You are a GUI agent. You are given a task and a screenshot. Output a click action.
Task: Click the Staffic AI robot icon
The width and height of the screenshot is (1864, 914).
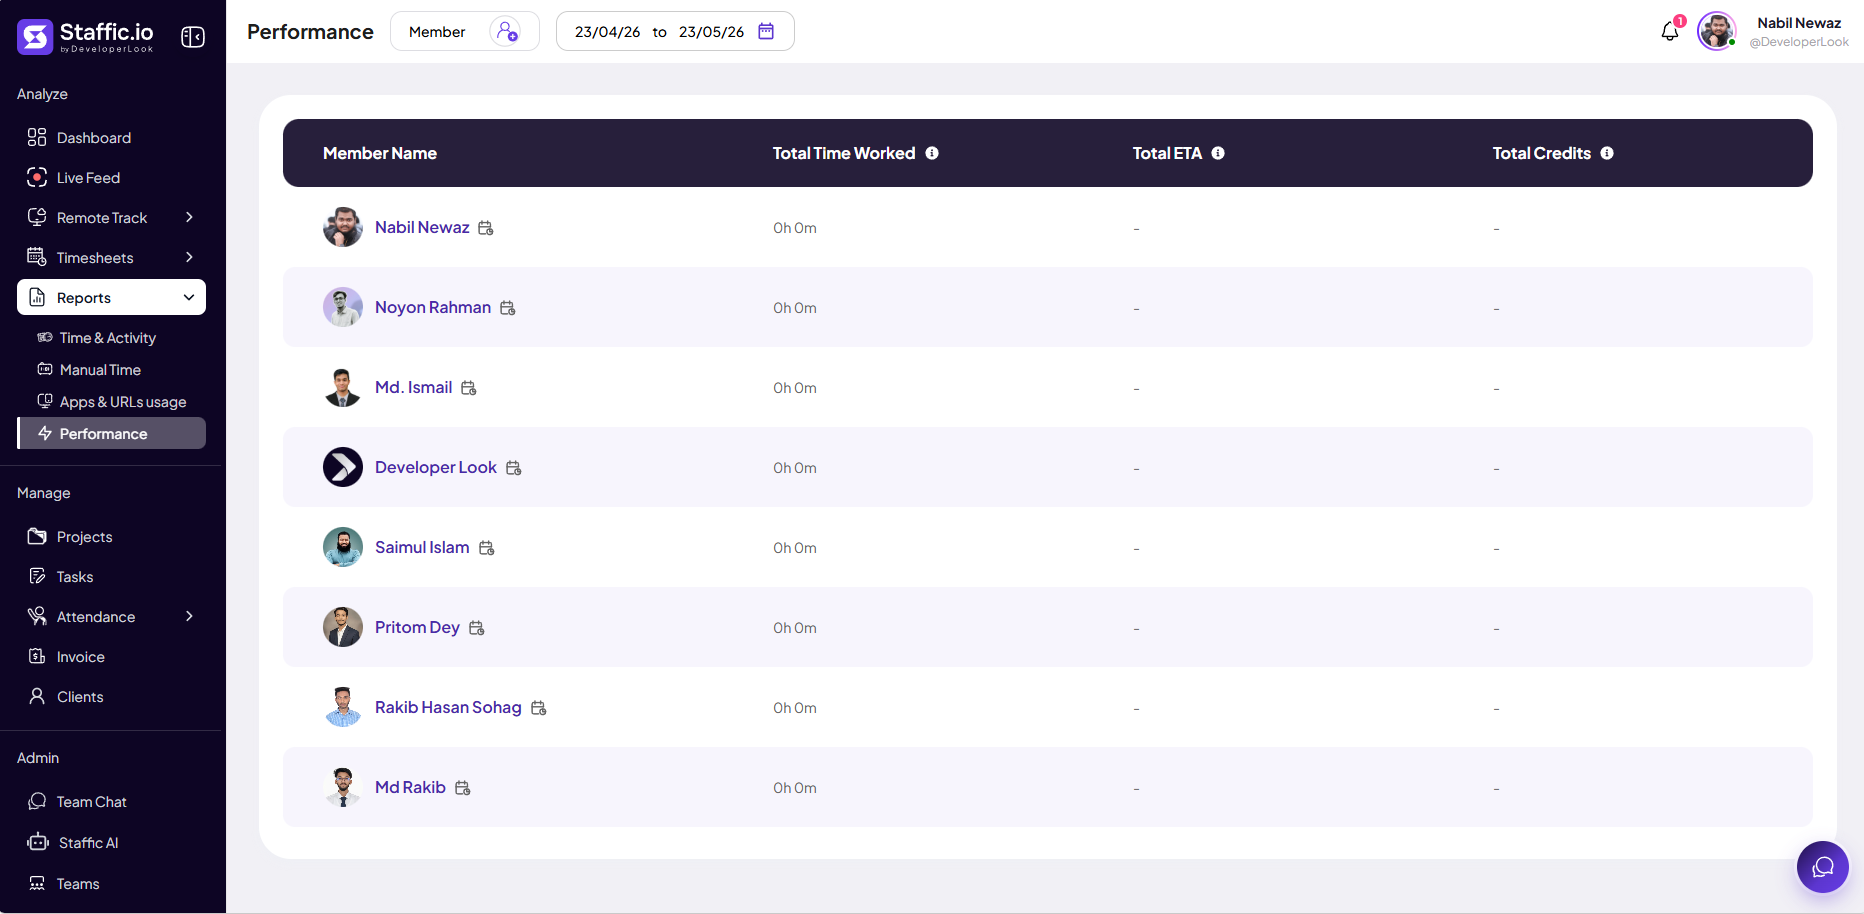(38, 842)
